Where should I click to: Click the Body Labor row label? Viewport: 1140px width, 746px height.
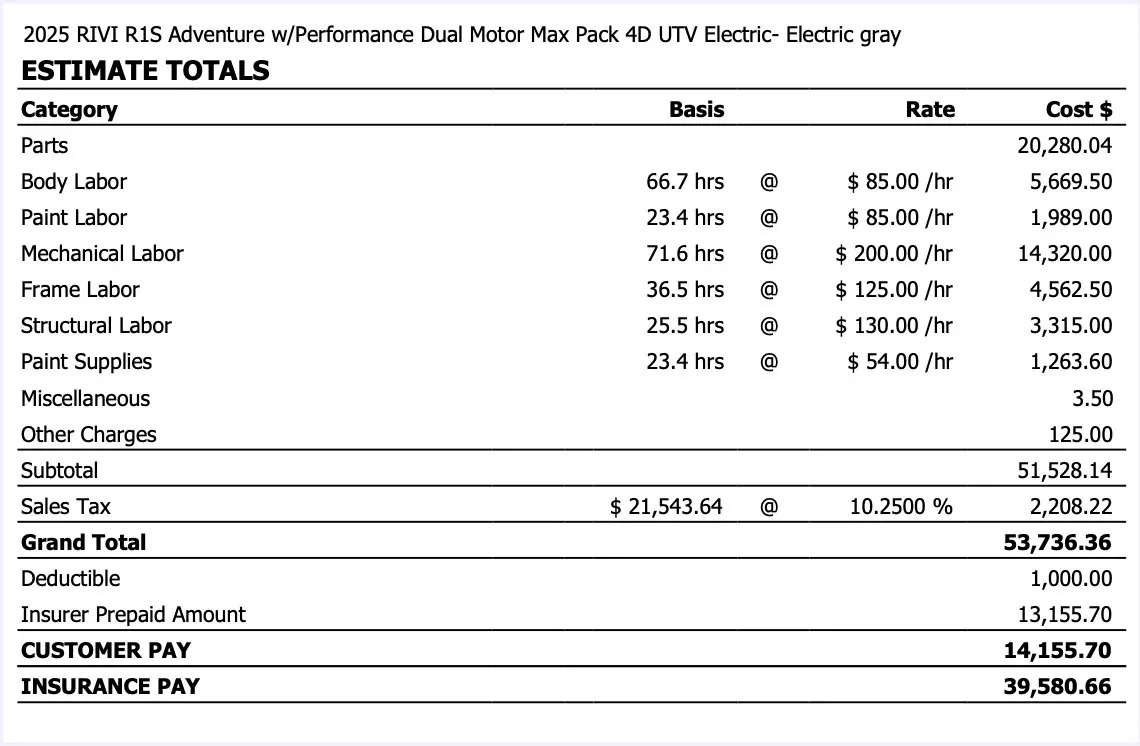point(74,182)
